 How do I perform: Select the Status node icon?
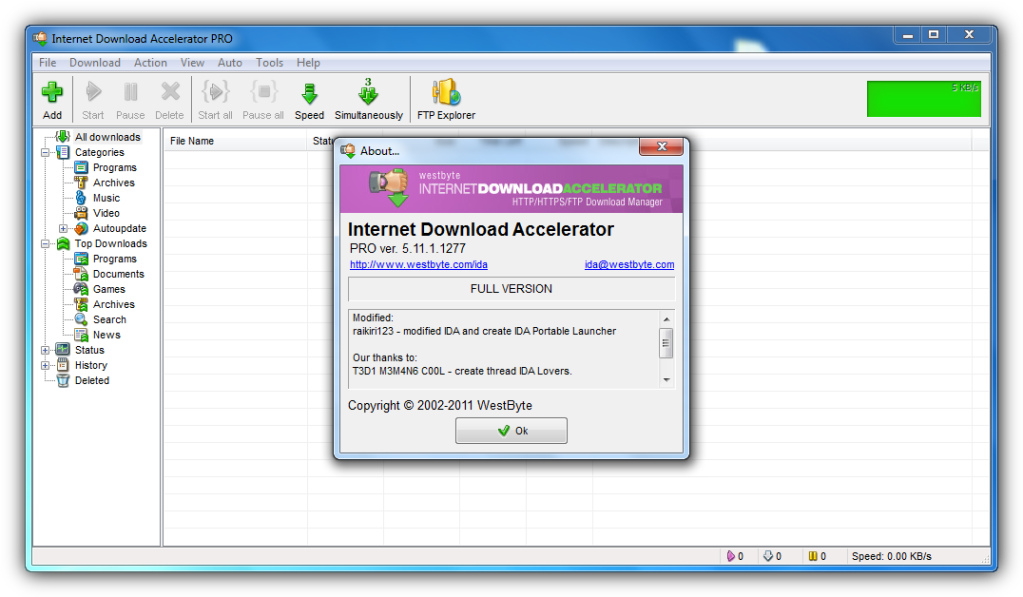pyautogui.click(x=63, y=350)
